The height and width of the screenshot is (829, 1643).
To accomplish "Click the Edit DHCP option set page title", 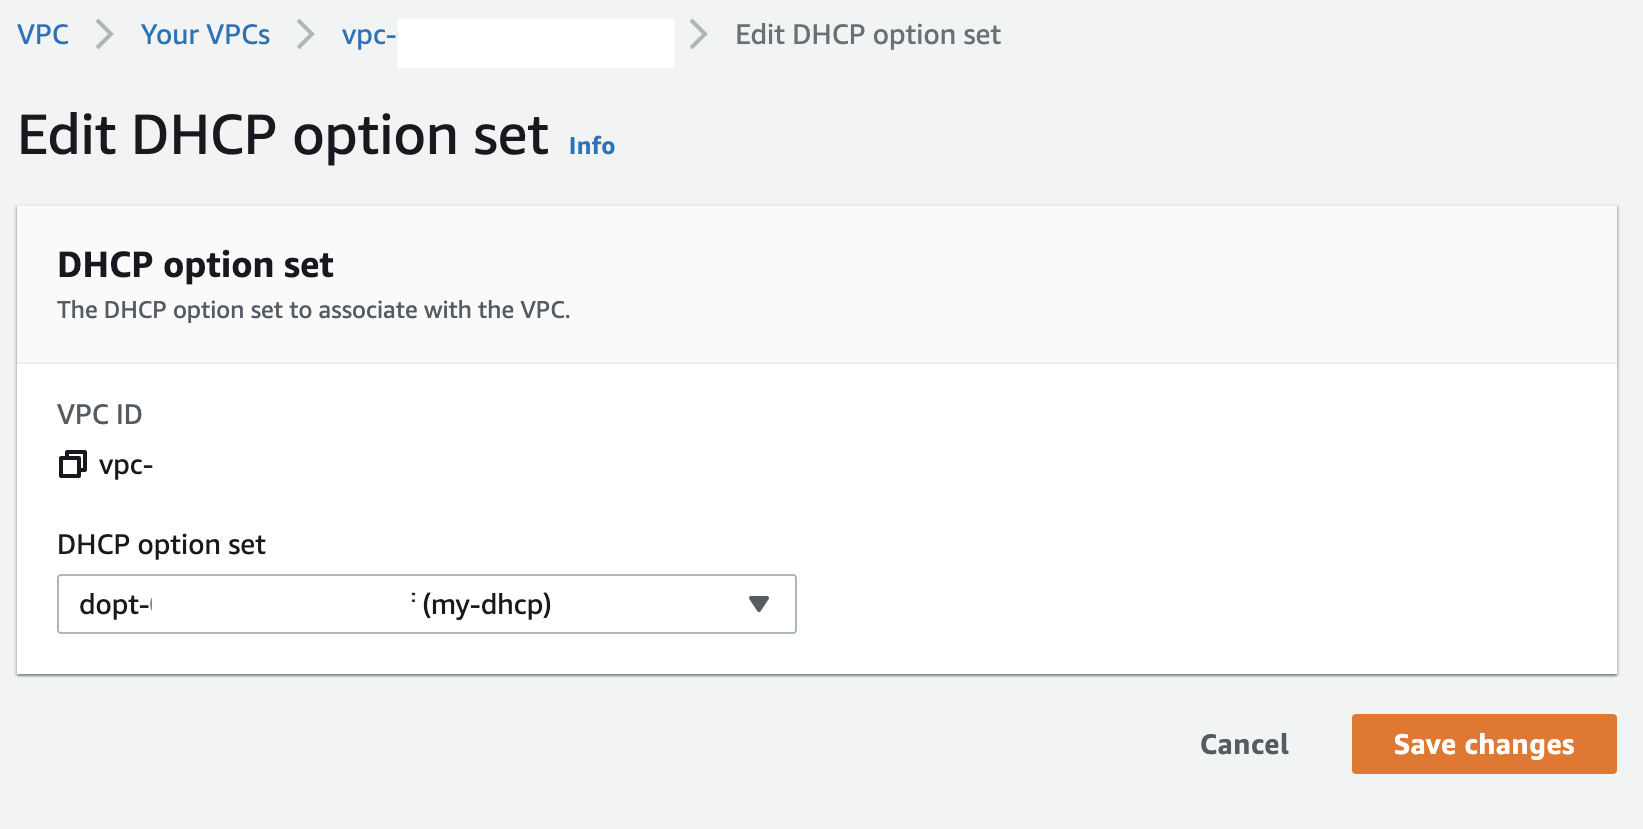I will pyautogui.click(x=283, y=135).
